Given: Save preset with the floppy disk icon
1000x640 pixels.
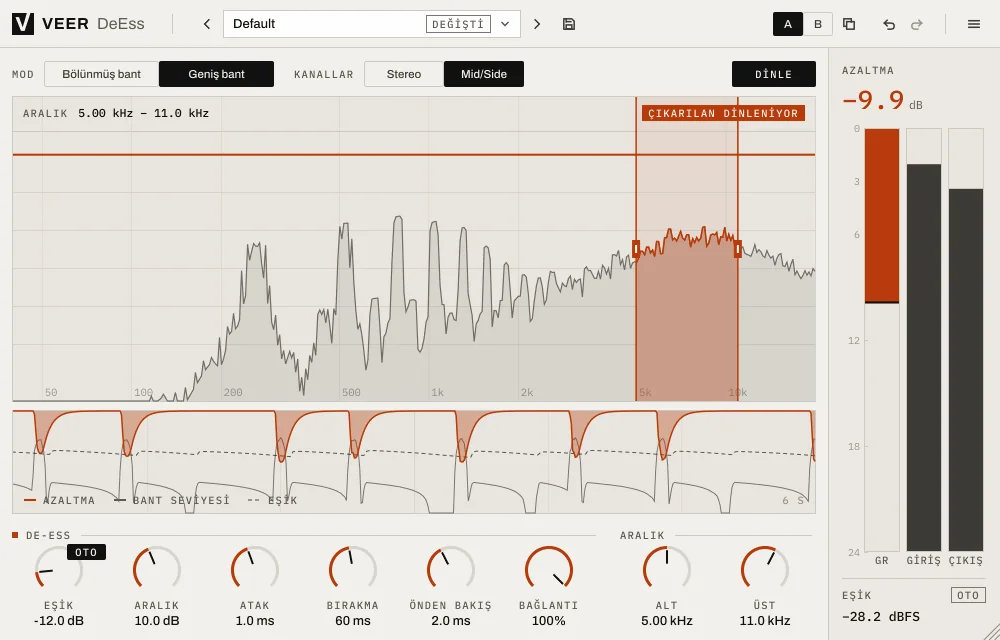Looking at the screenshot, I should click(569, 24).
